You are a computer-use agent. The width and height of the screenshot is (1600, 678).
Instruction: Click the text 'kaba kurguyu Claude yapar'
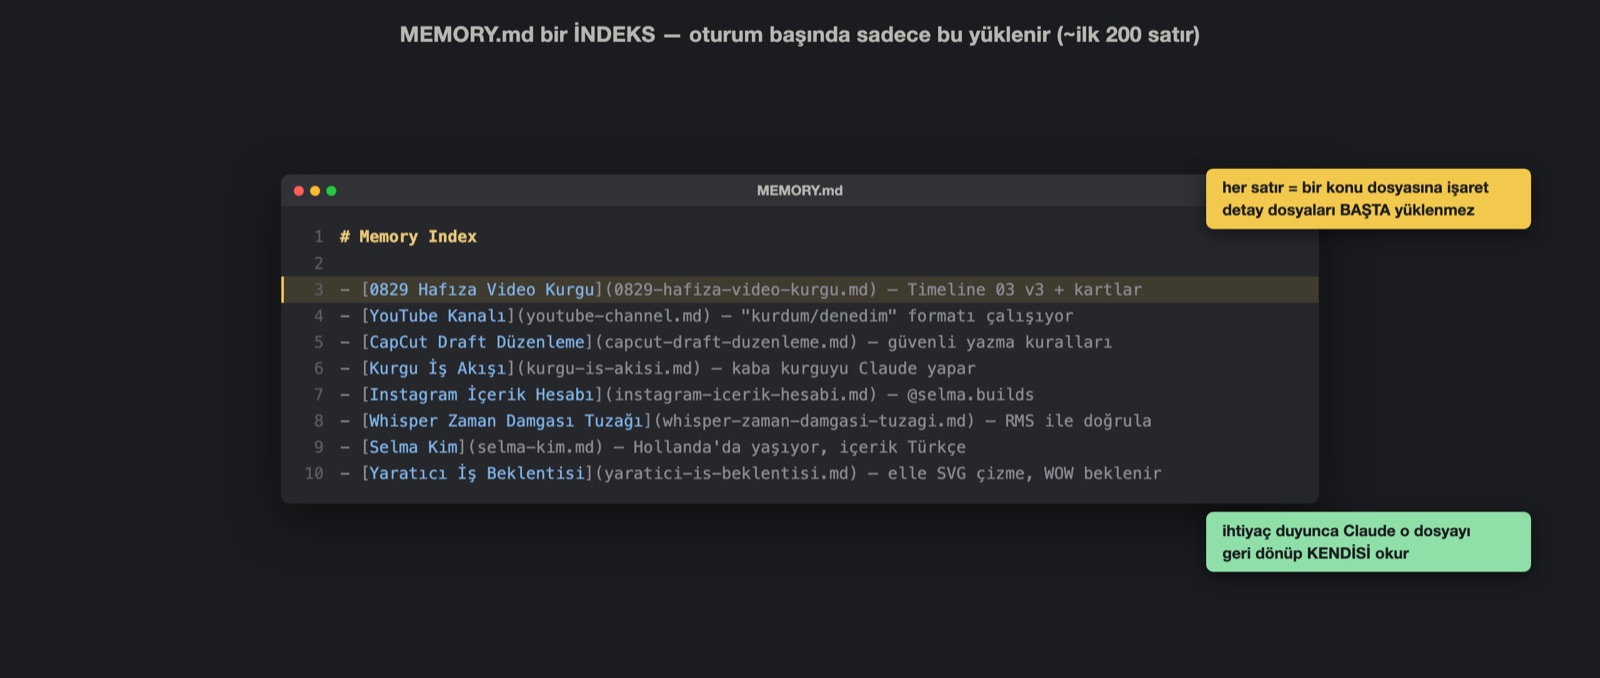[853, 368]
